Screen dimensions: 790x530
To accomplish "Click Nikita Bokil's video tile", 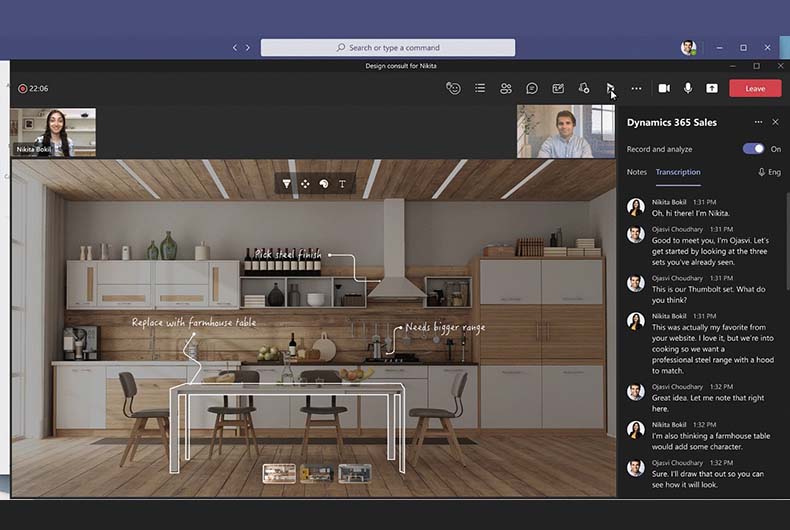I will (53, 132).
